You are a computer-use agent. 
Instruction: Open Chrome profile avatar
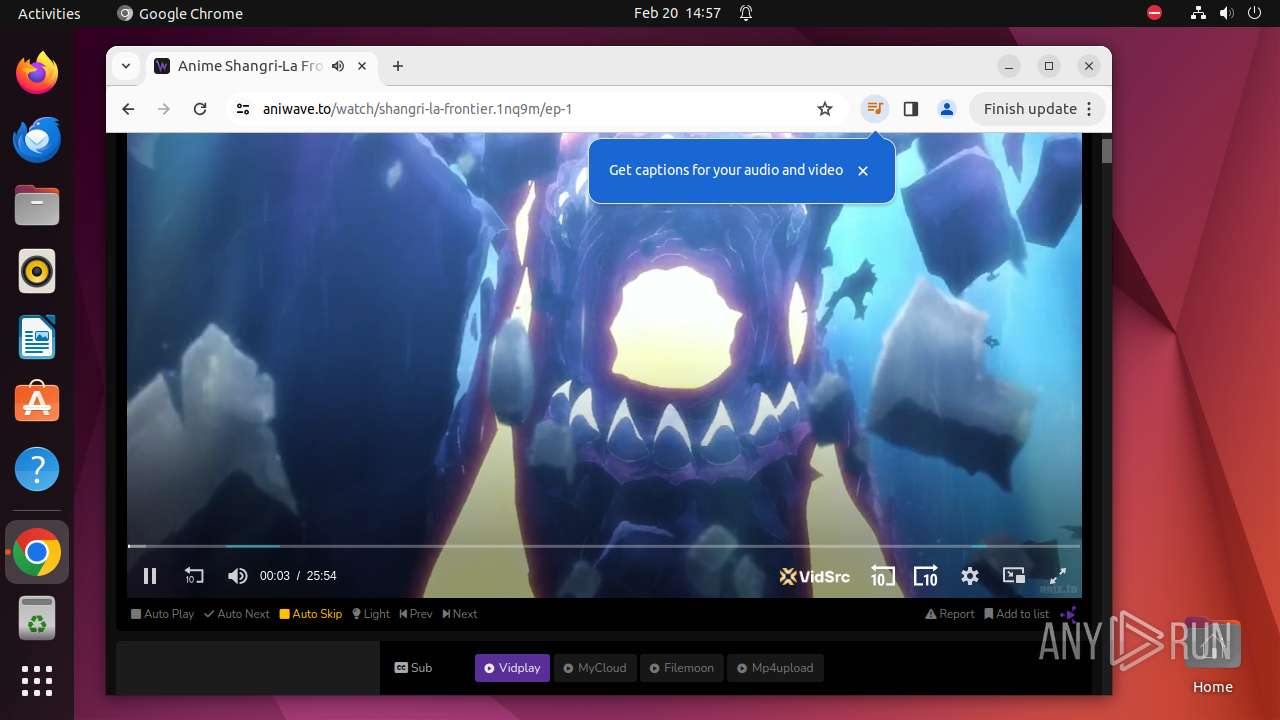pos(947,109)
